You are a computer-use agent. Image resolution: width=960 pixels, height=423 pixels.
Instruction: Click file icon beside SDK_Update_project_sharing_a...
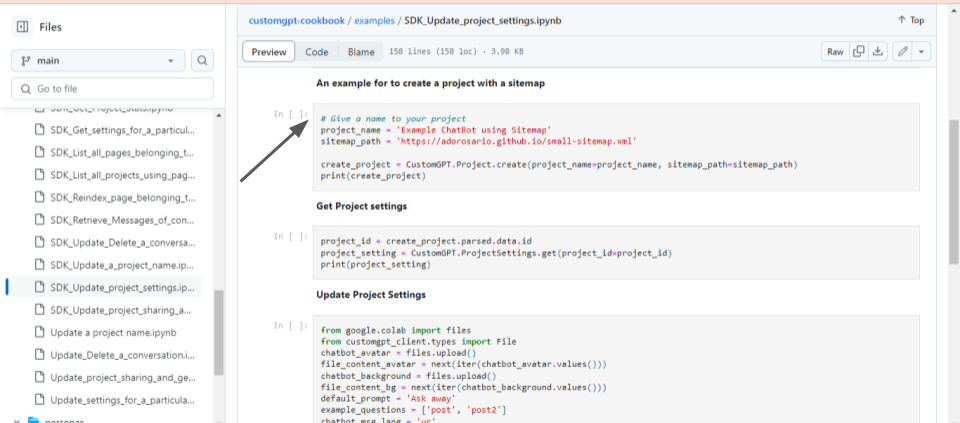point(40,310)
